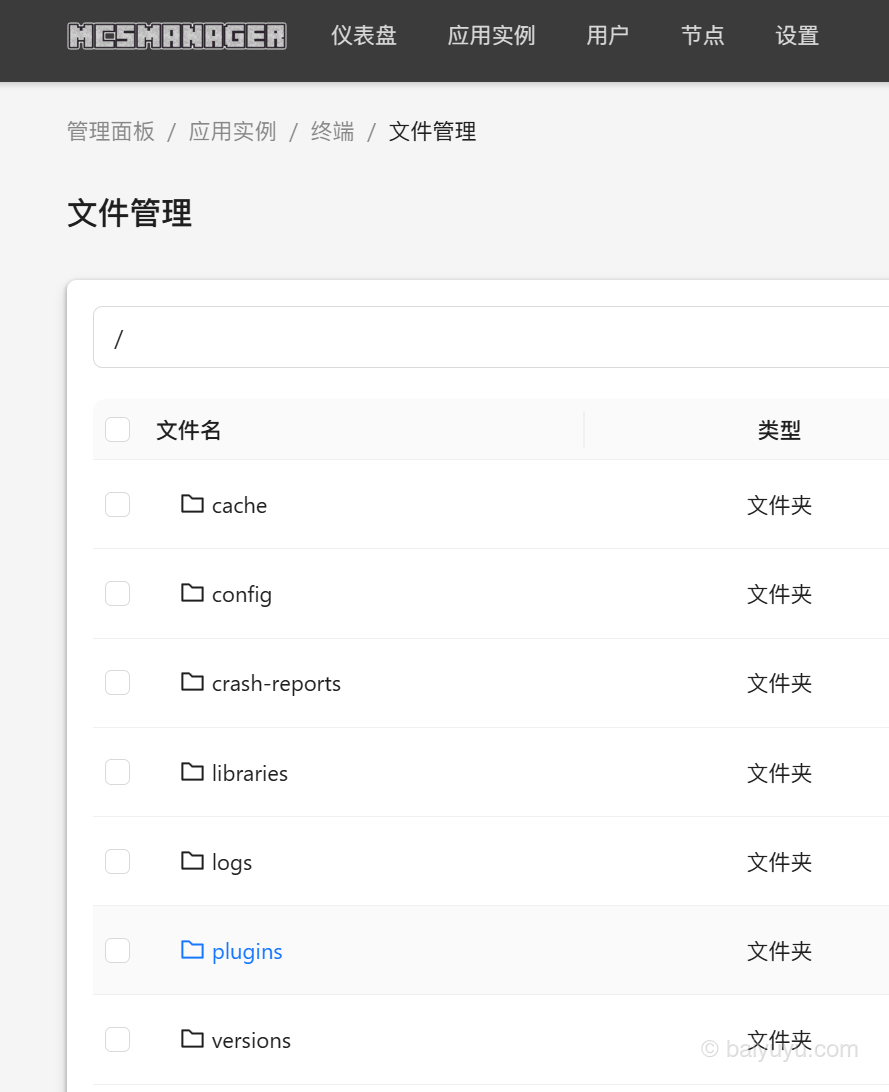
Task: Click the MCSManager logo
Action: [176, 35]
